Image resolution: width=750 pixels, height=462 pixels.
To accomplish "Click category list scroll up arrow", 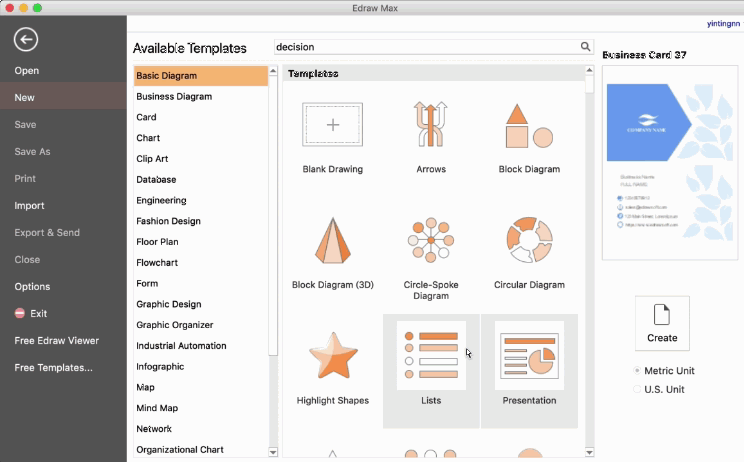I will 273,71.
